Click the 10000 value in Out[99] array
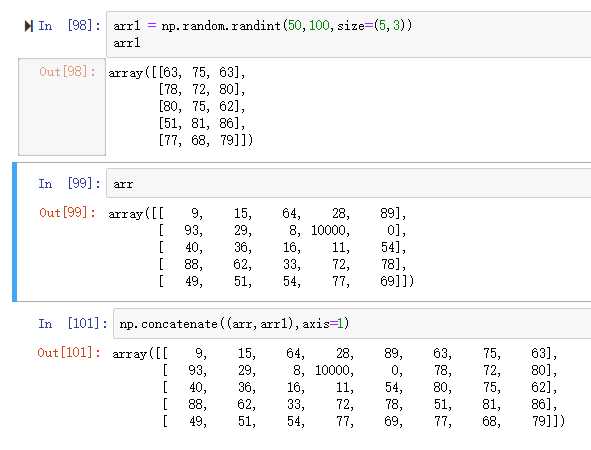591x450 pixels. pyautogui.click(x=330, y=230)
